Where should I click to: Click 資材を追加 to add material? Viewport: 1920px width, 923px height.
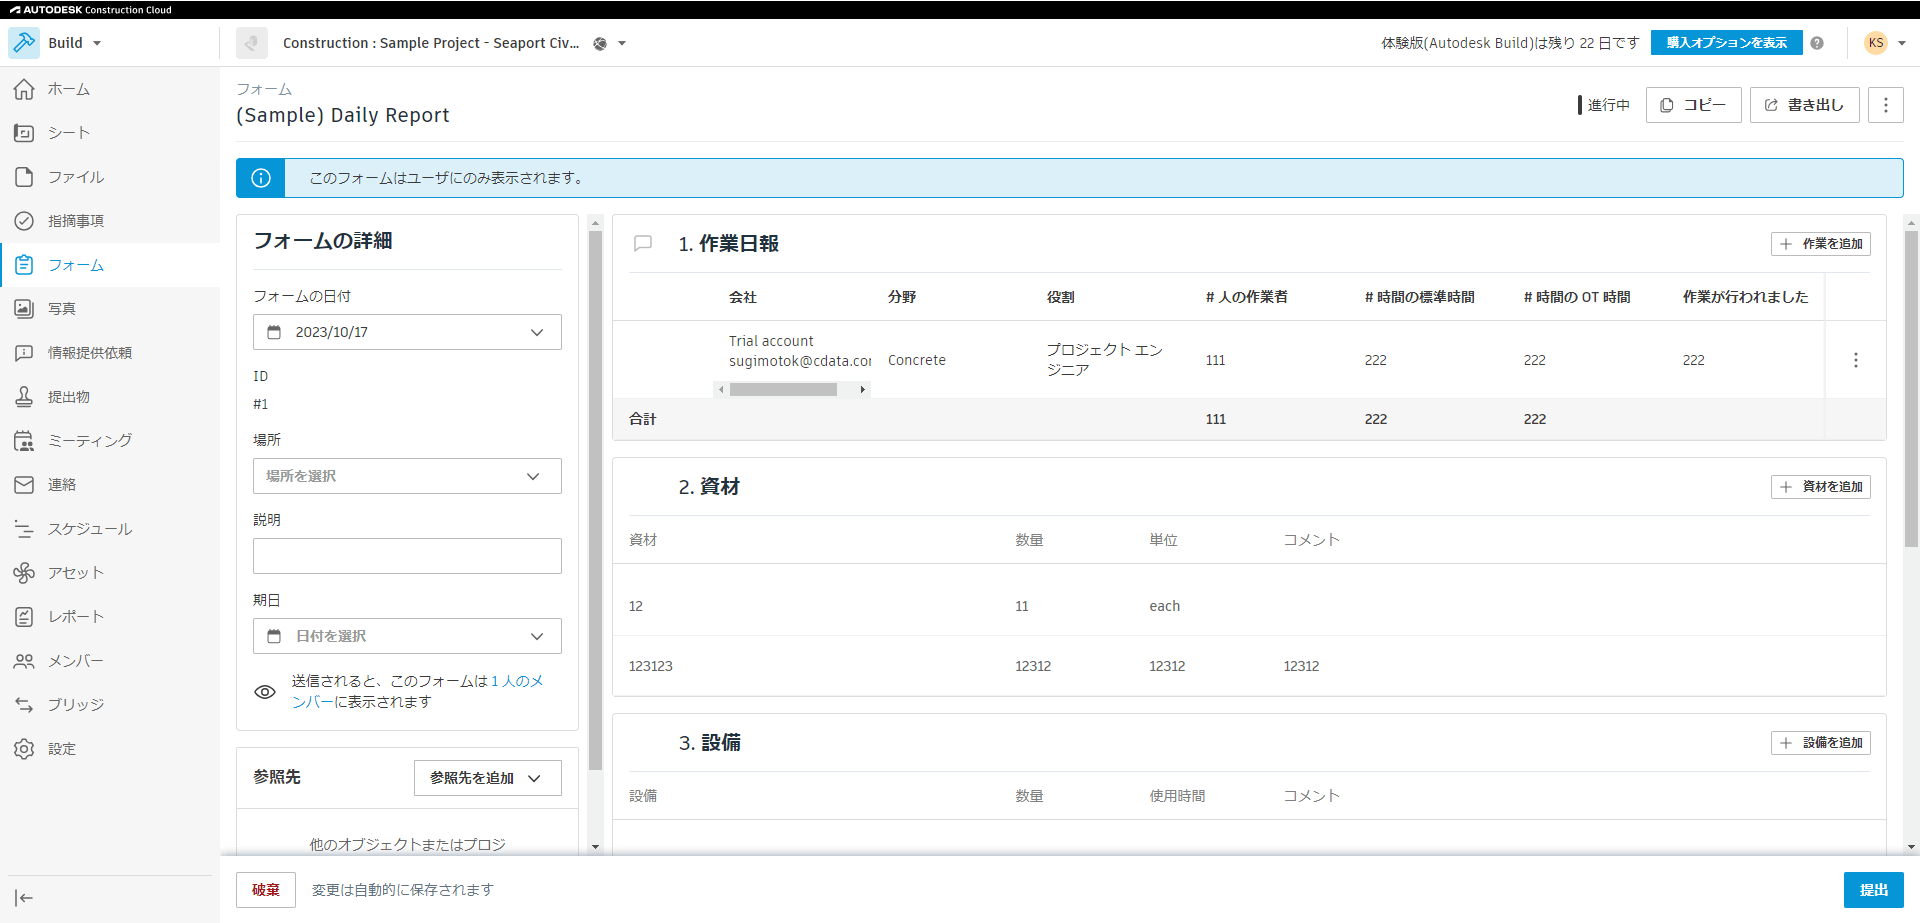coord(1821,487)
